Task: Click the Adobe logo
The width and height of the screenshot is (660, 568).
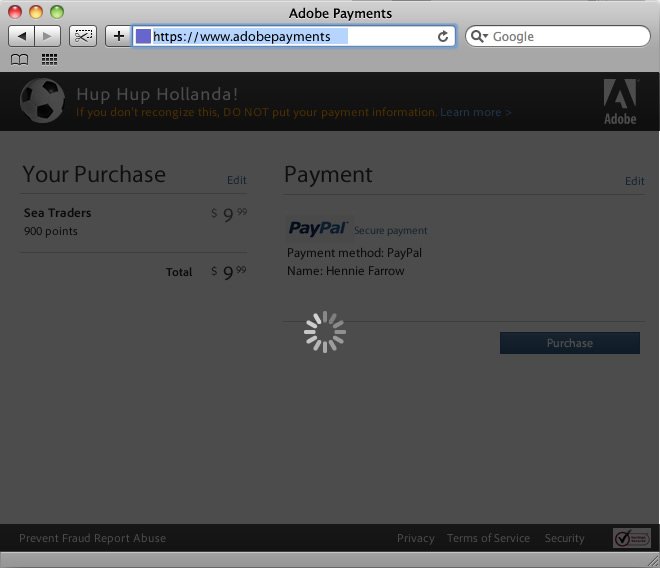Action: [620, 101]
